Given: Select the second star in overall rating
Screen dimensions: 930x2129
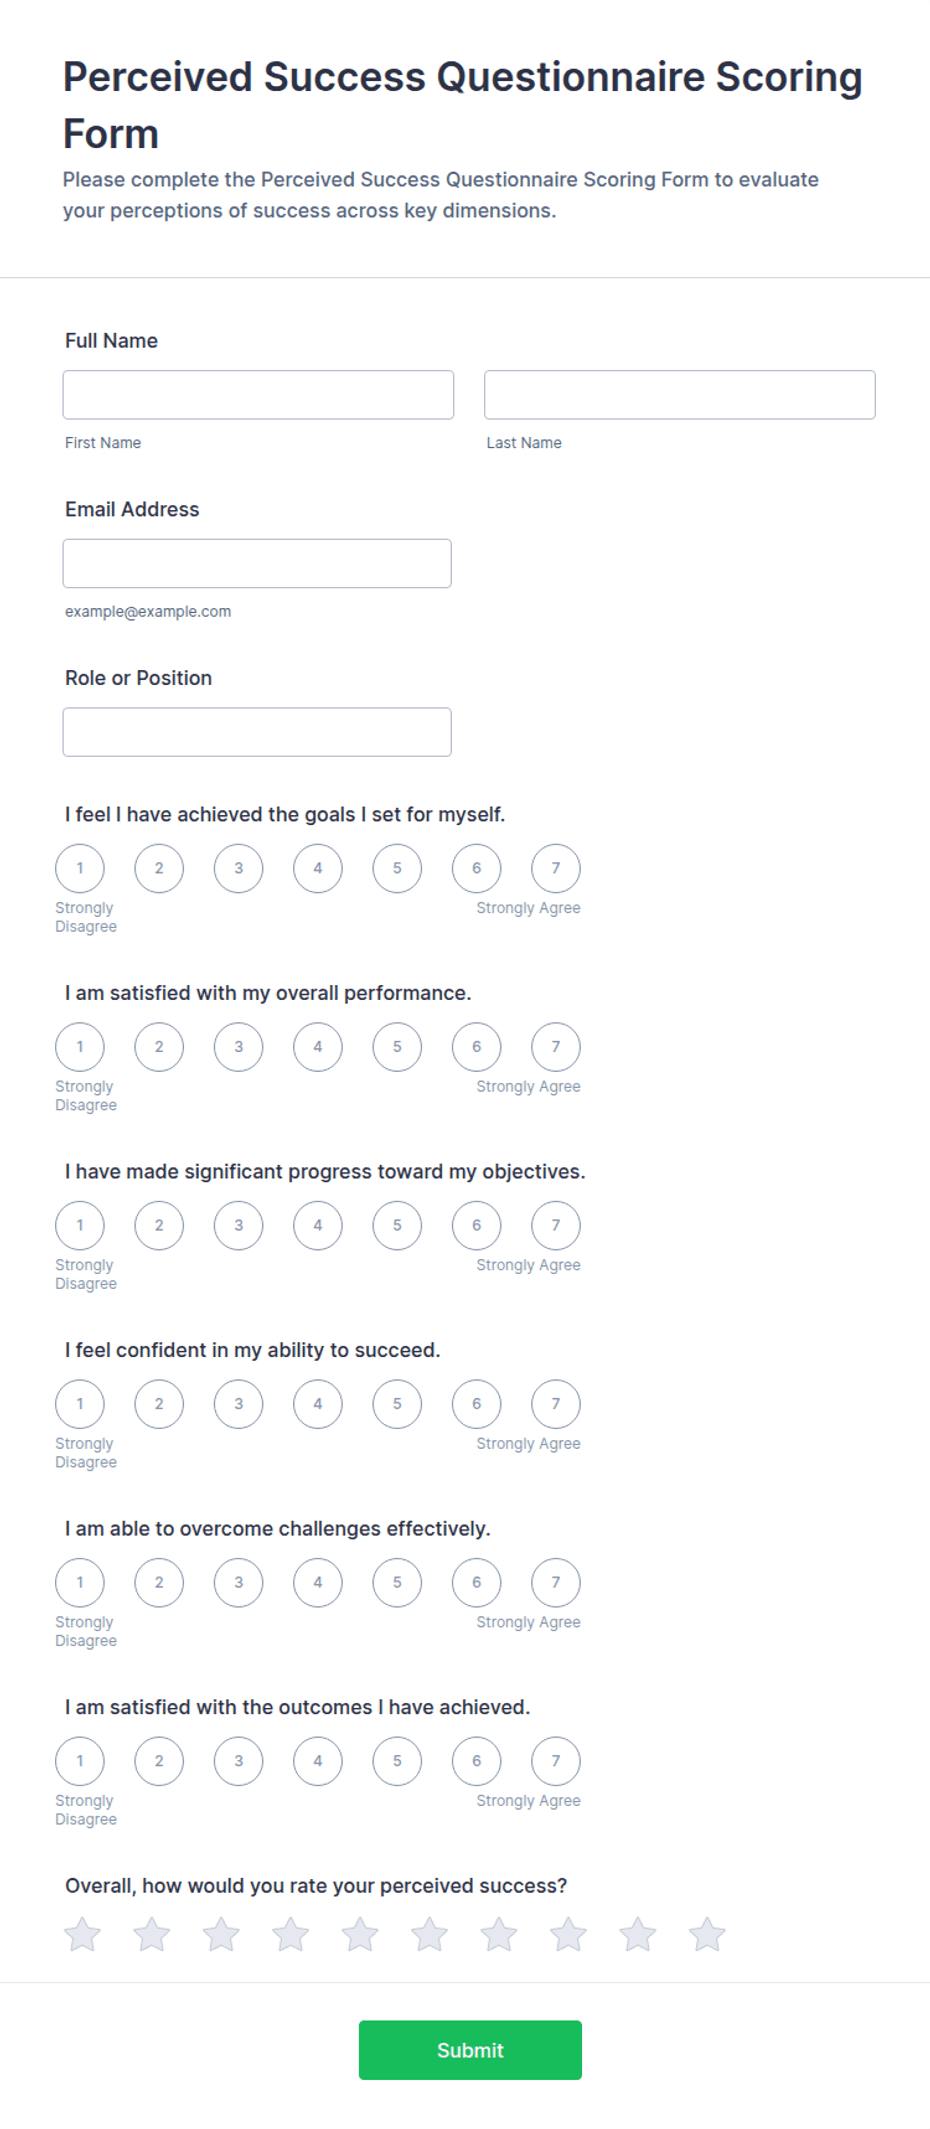Looking at the screenshot, I should (x=152, y=1934).
